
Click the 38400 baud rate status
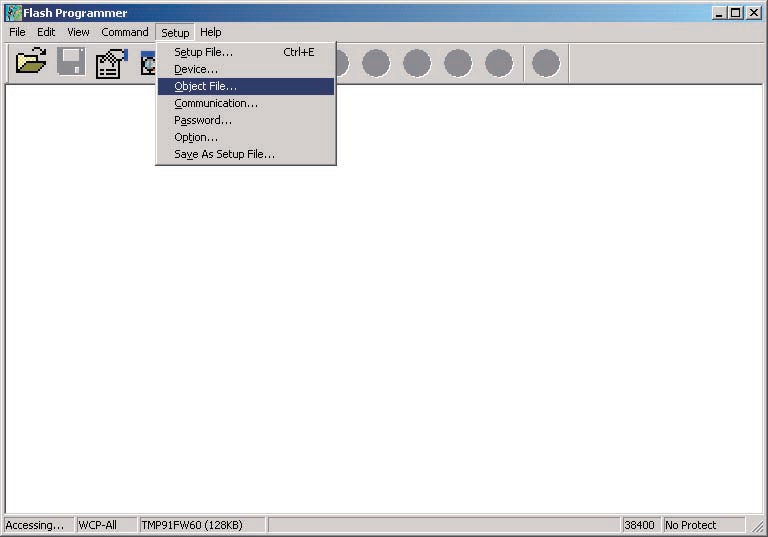point(639,525)
